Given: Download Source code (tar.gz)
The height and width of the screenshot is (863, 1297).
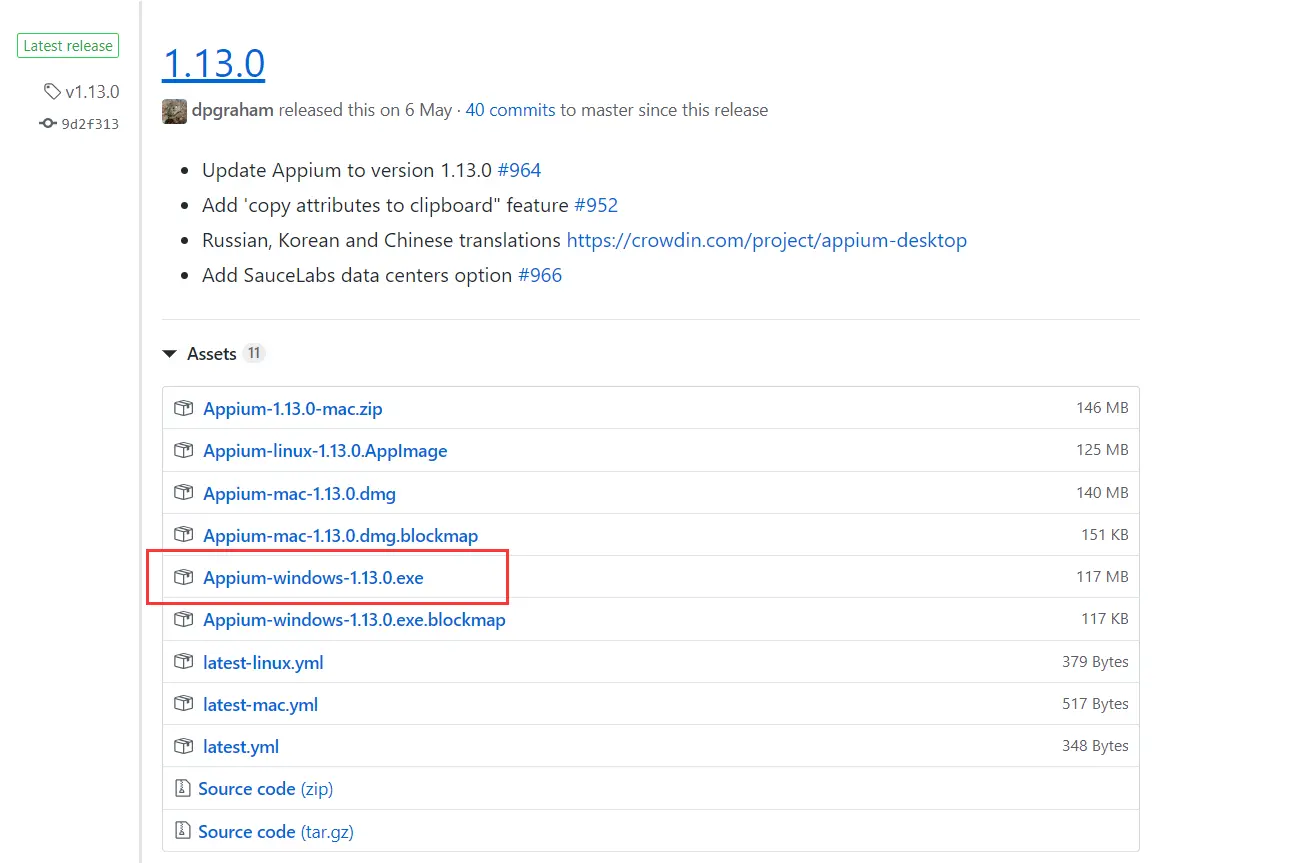Looking at the screenshot, I should (276, 831).
